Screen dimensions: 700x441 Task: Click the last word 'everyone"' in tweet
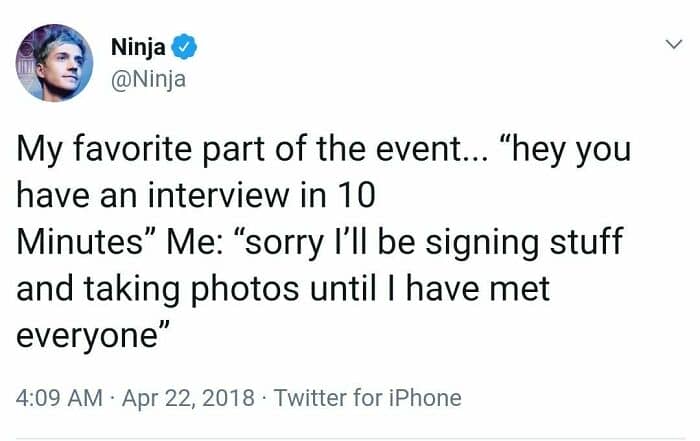tap(90, 335)
